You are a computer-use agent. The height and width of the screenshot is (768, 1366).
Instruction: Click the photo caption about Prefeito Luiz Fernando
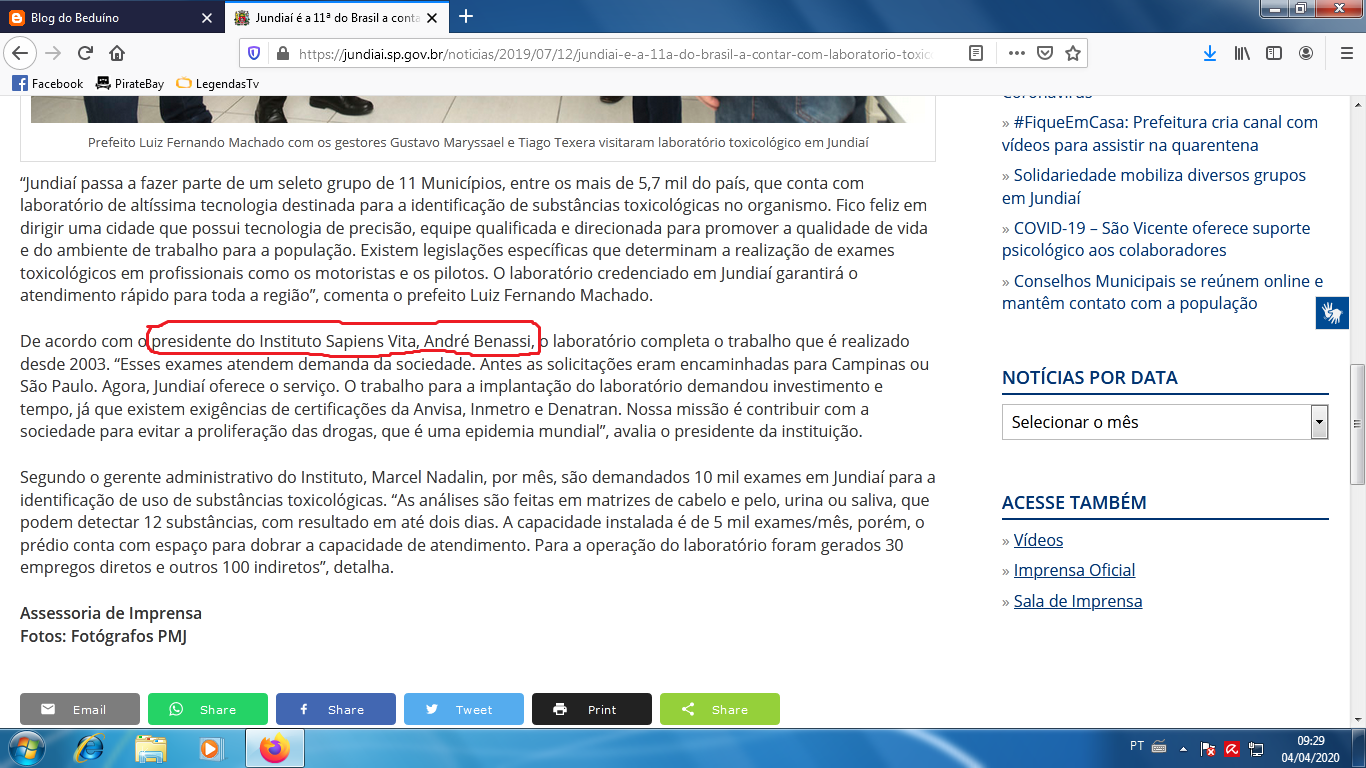(478, 142)
